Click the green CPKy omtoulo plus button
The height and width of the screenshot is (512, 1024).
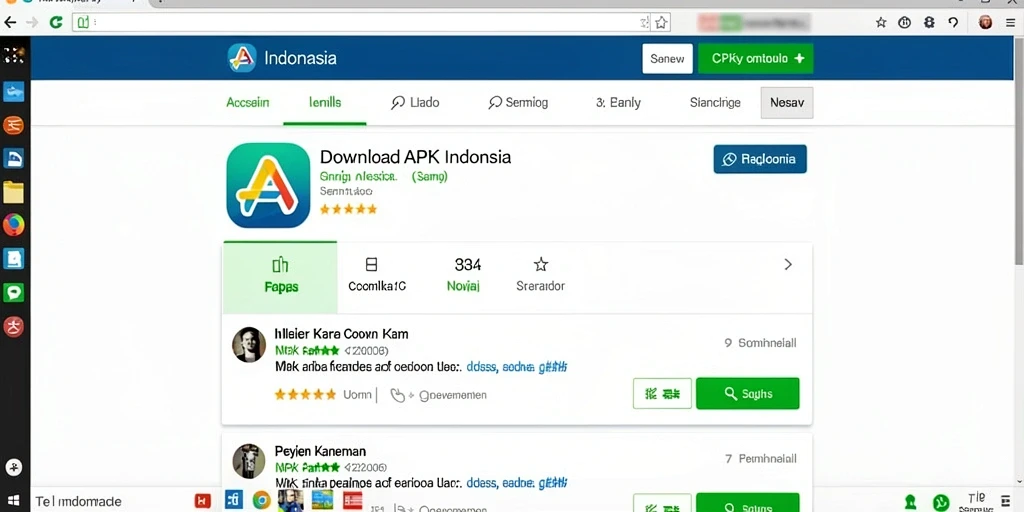pos(756,59)
